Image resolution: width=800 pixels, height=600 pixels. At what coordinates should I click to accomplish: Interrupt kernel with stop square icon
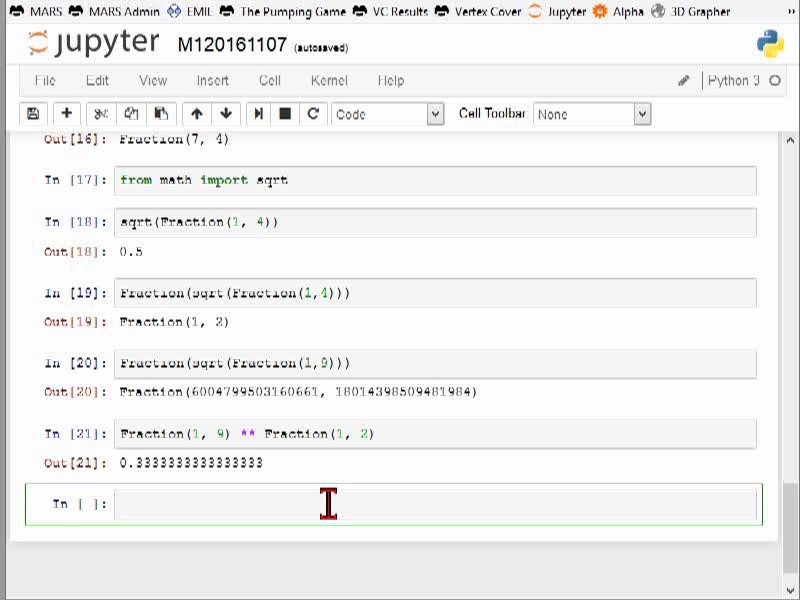coord(285,114)
